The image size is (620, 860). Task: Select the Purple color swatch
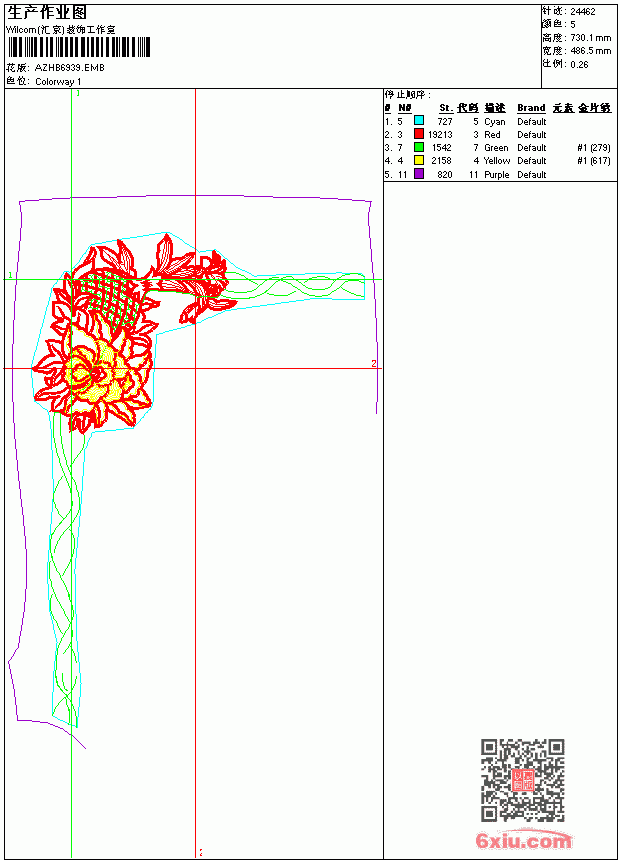pyautogui.click(x=419, y=174)
